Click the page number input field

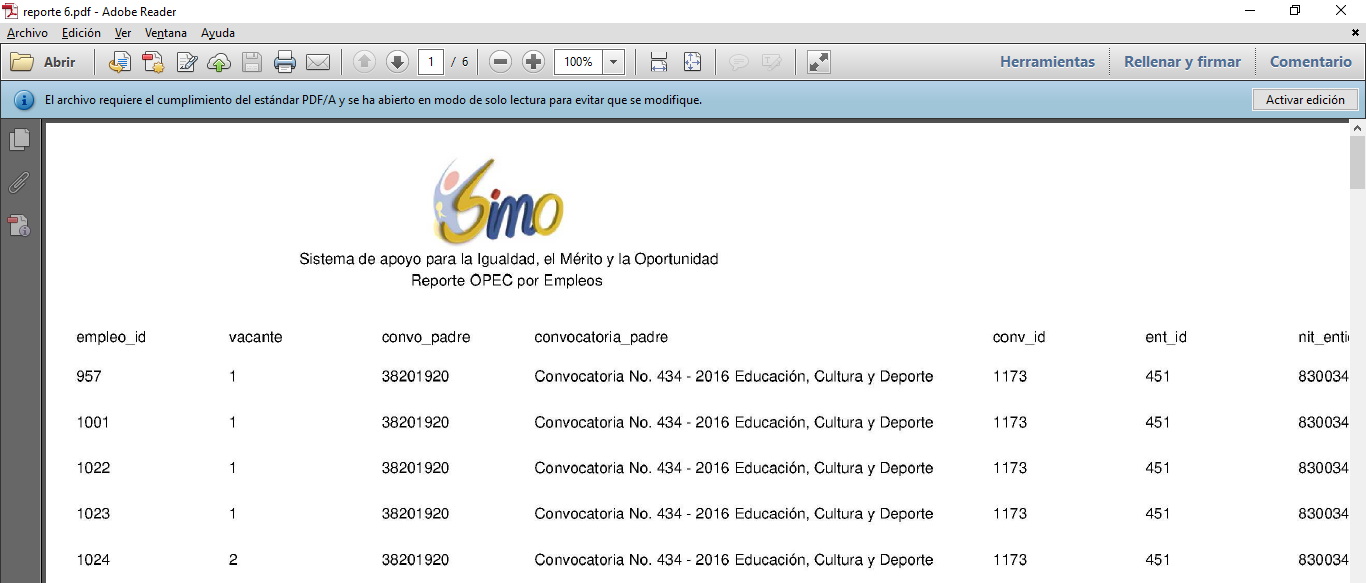click(431, 62)
